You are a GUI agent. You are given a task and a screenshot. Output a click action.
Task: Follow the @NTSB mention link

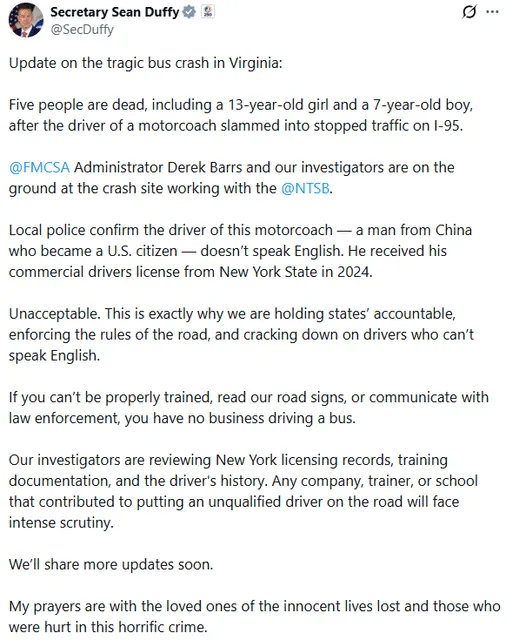click(305, 189)
